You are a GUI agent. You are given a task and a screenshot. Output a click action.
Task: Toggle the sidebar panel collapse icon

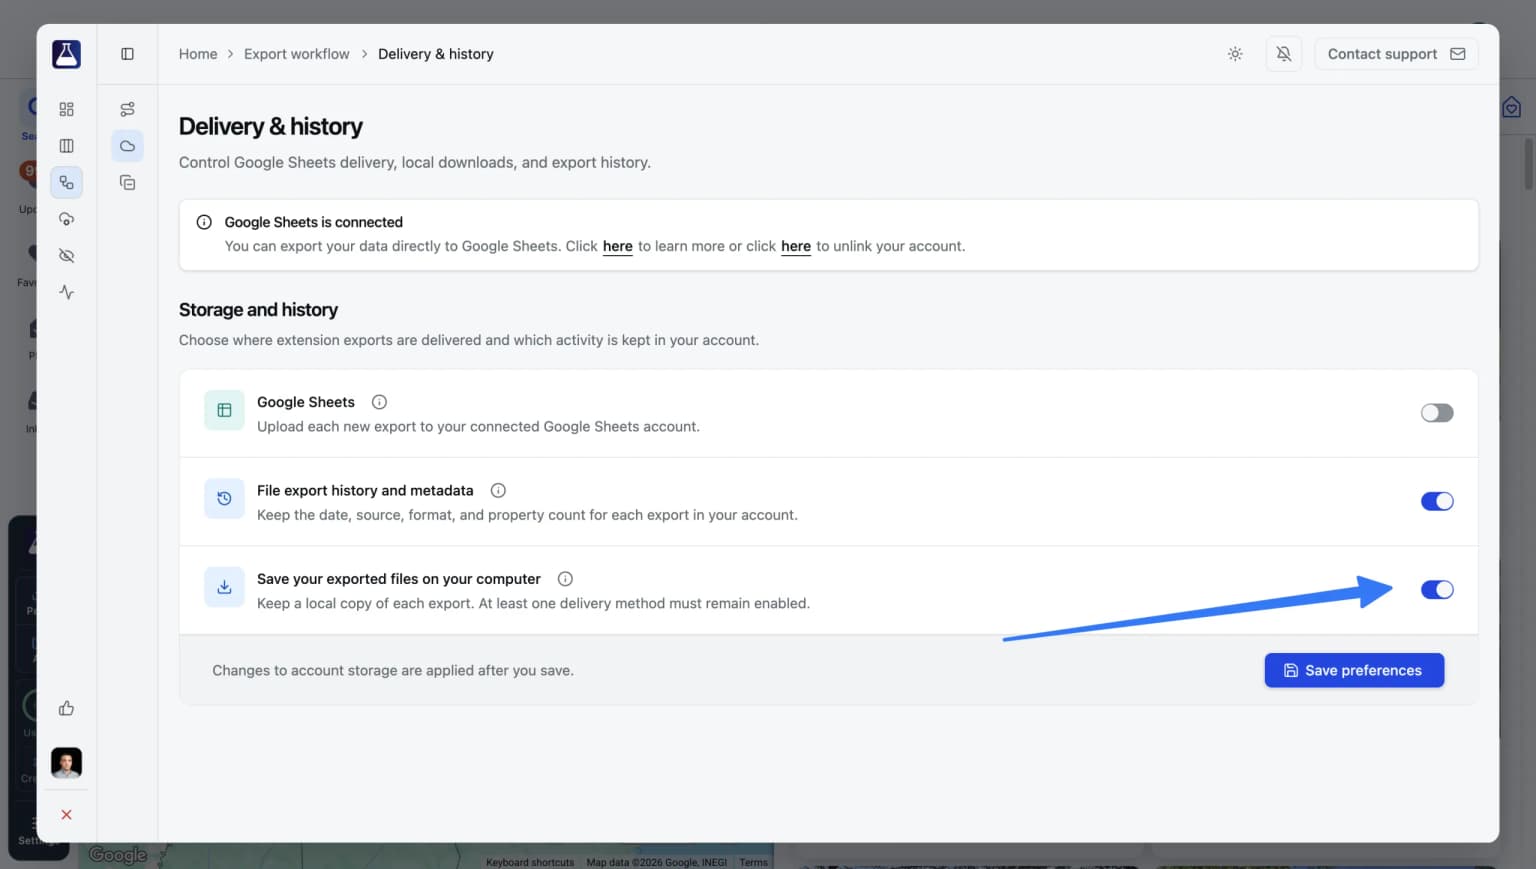[127, 54]
